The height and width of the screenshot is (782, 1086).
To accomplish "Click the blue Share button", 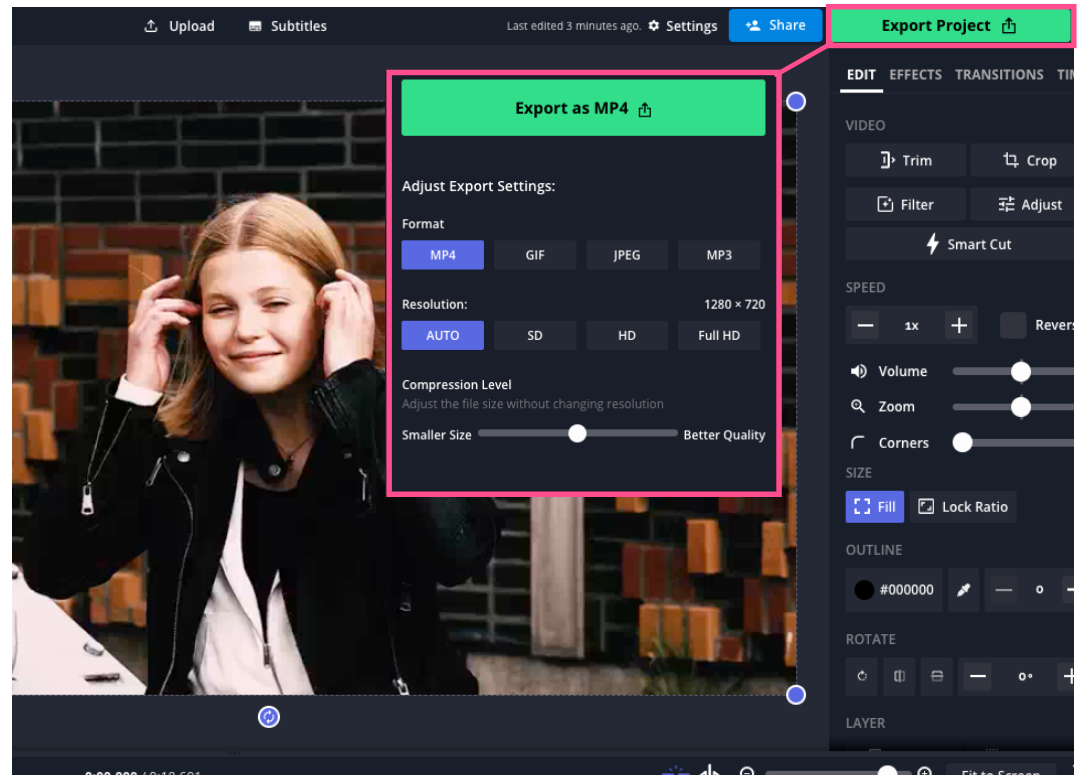I will pyautogui.click(x=775, y=25).
